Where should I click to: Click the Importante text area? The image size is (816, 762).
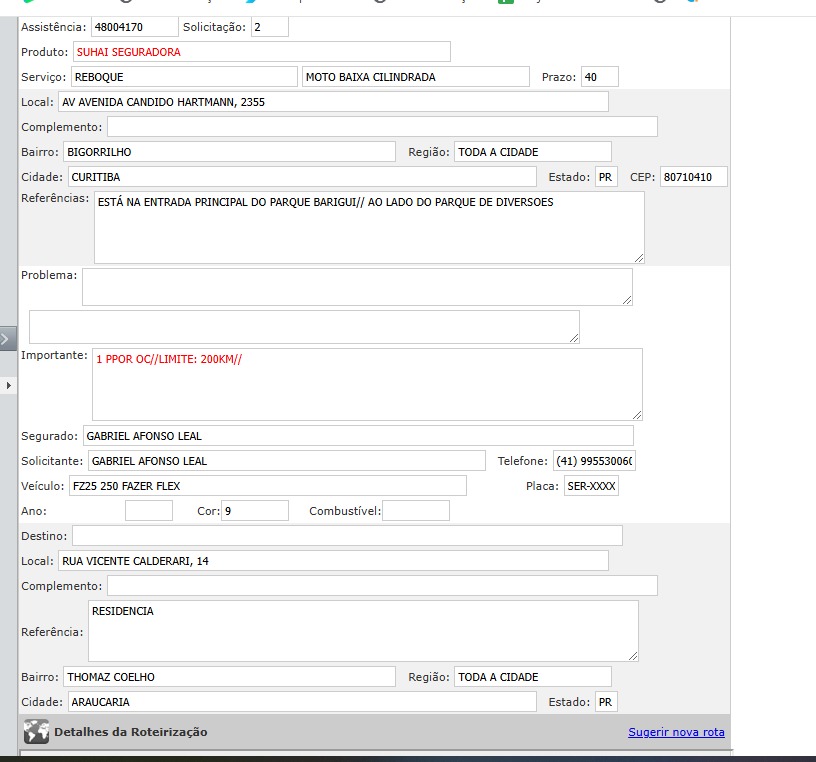tap(367, 384)
